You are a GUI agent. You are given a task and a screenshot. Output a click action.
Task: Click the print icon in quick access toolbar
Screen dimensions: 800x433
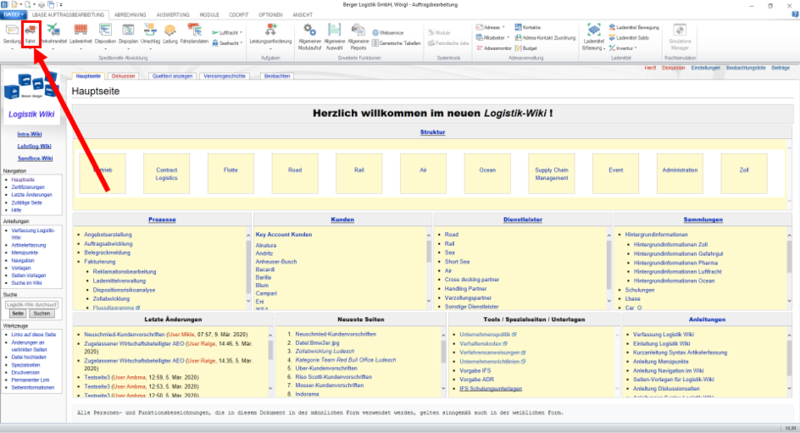[42, 5]
